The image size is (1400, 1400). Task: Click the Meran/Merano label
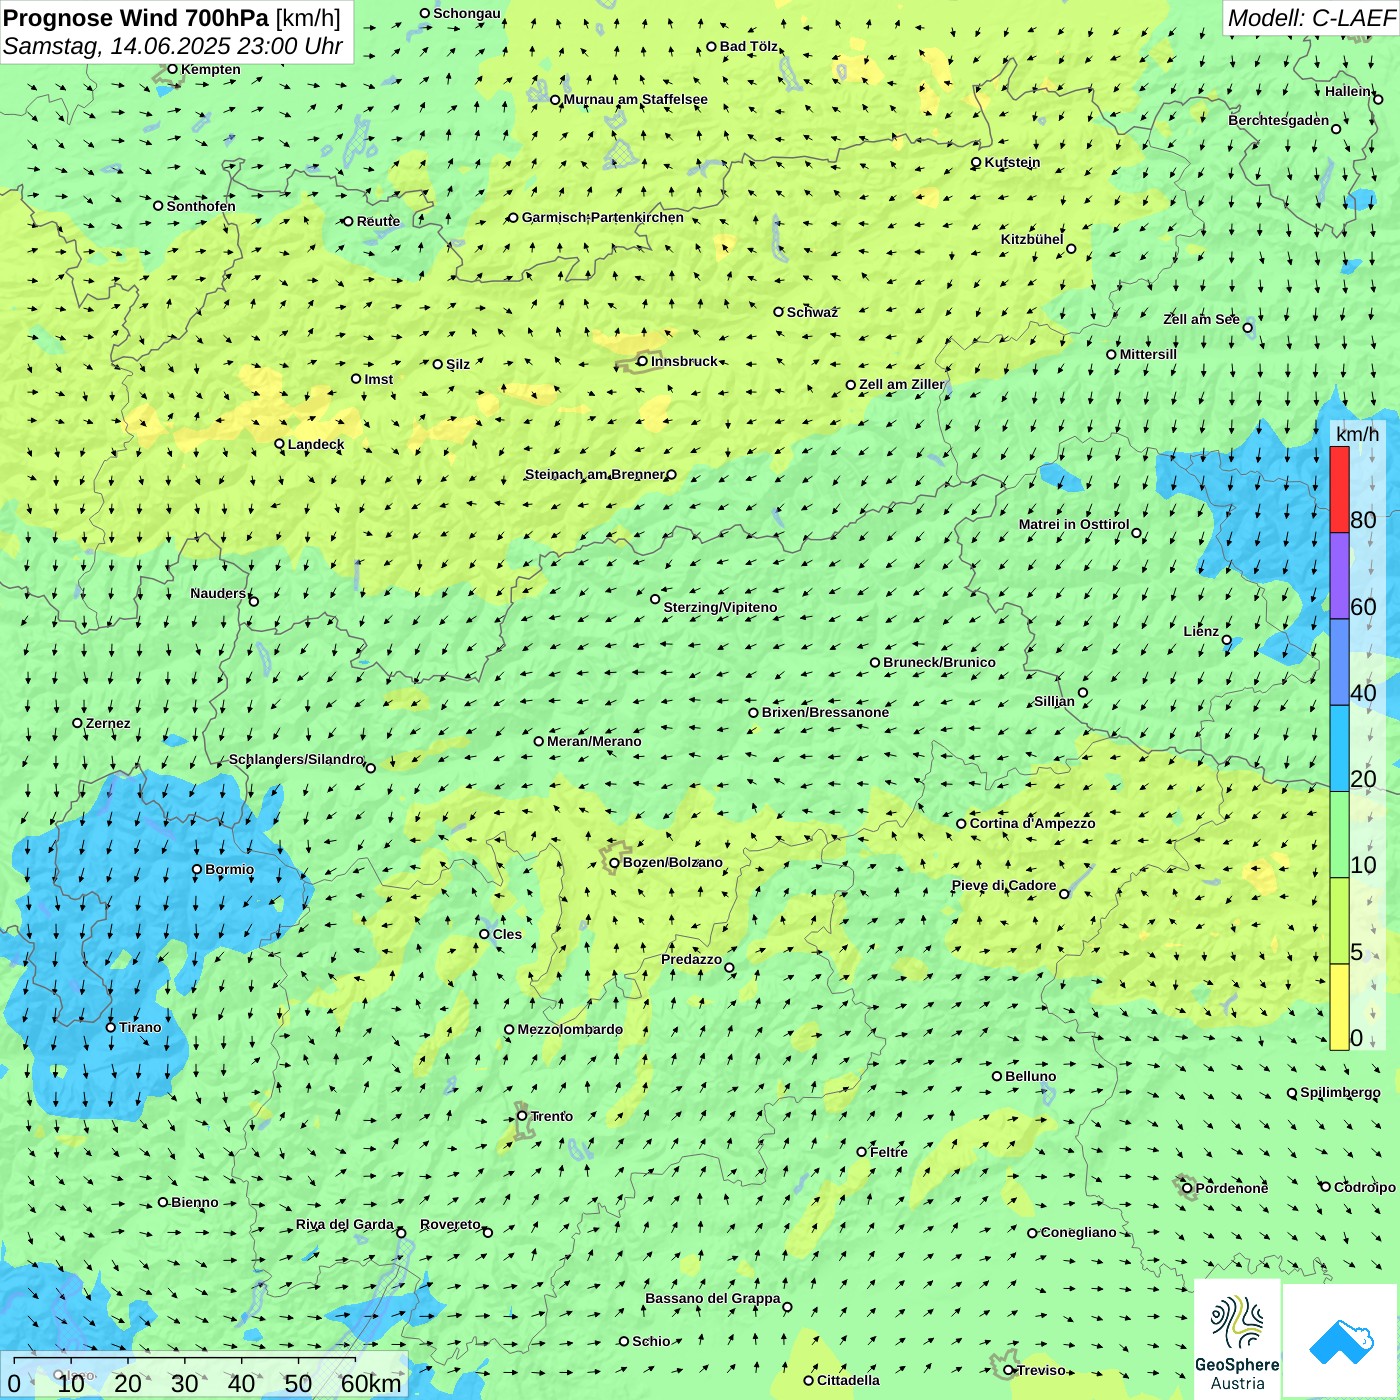(594, 741)
